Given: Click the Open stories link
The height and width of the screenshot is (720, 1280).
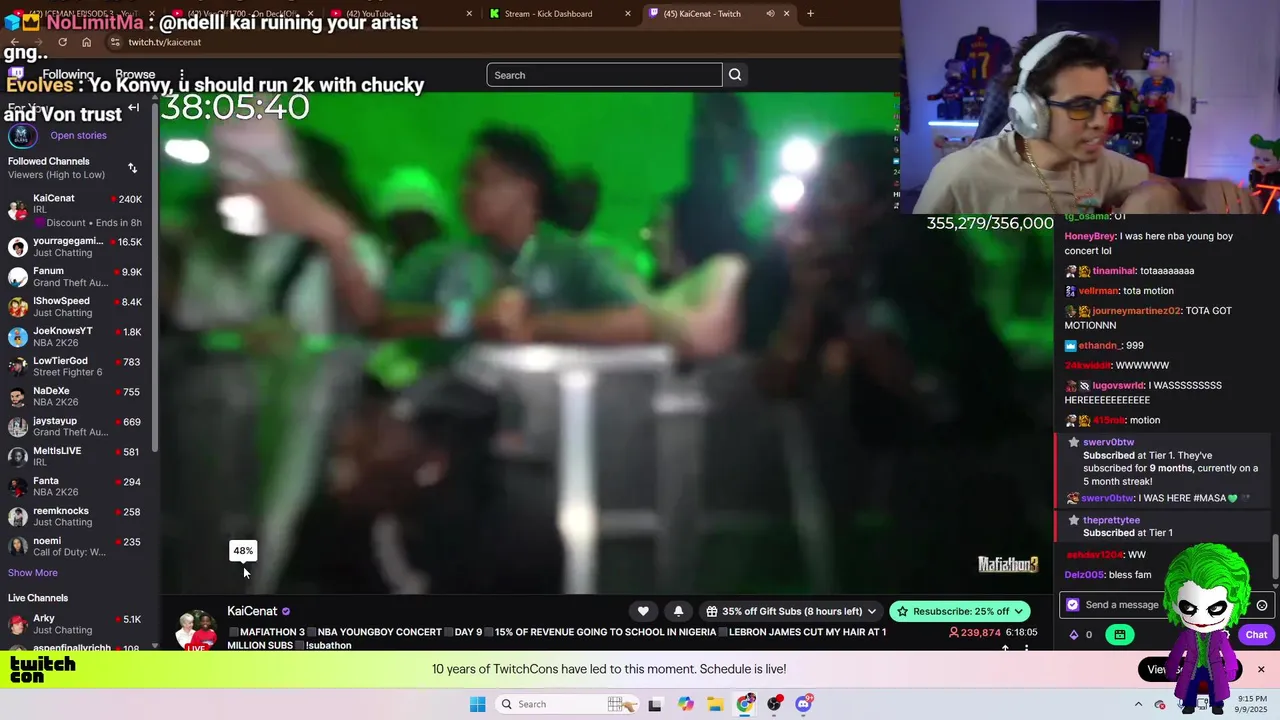Looking at the screenshot, I should coord(78,136).
